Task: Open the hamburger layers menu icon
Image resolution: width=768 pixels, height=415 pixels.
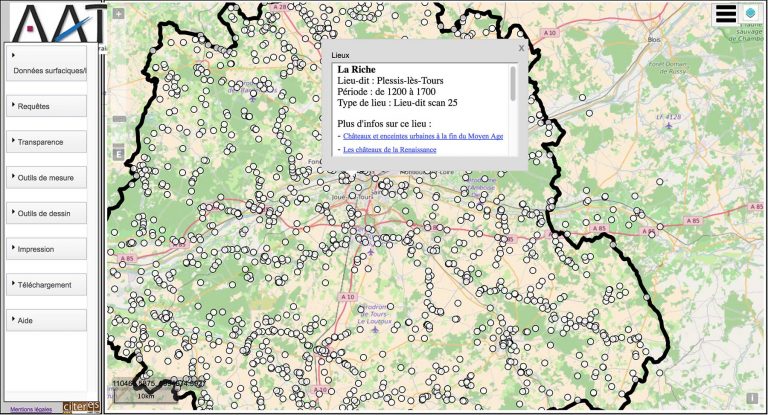Action: click(725, 13)
